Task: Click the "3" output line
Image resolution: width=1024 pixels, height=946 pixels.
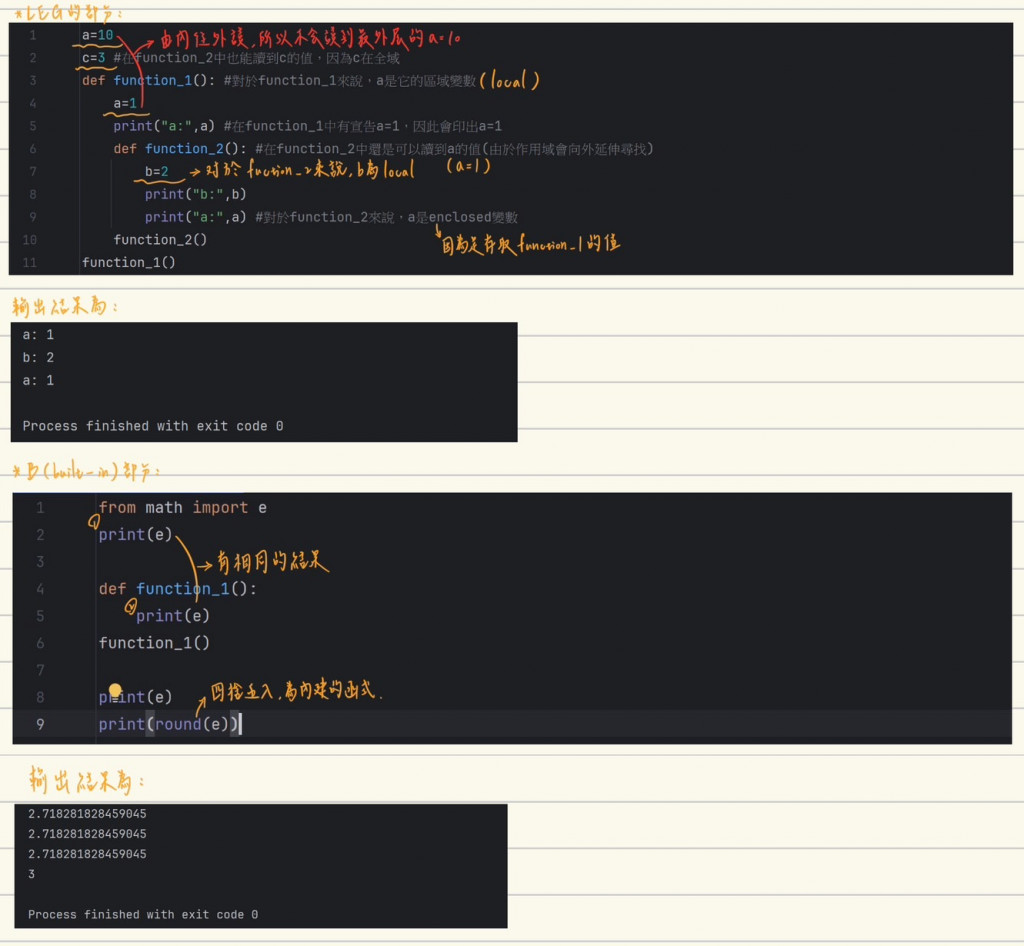Action: click(x=31, y=874)
